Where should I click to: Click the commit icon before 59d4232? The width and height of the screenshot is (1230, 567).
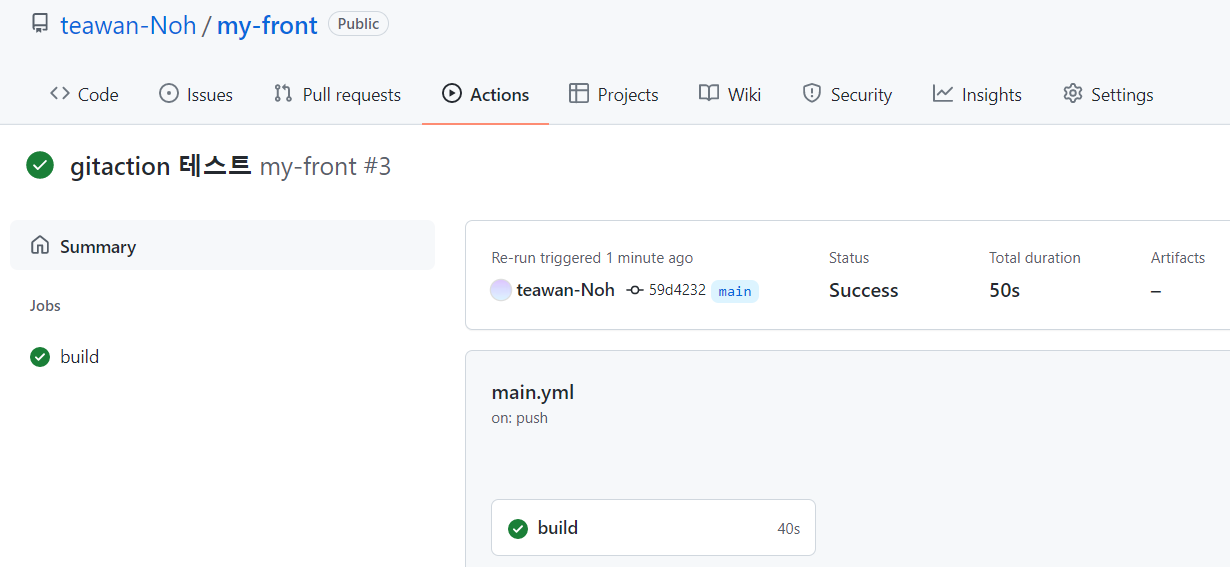635,290
